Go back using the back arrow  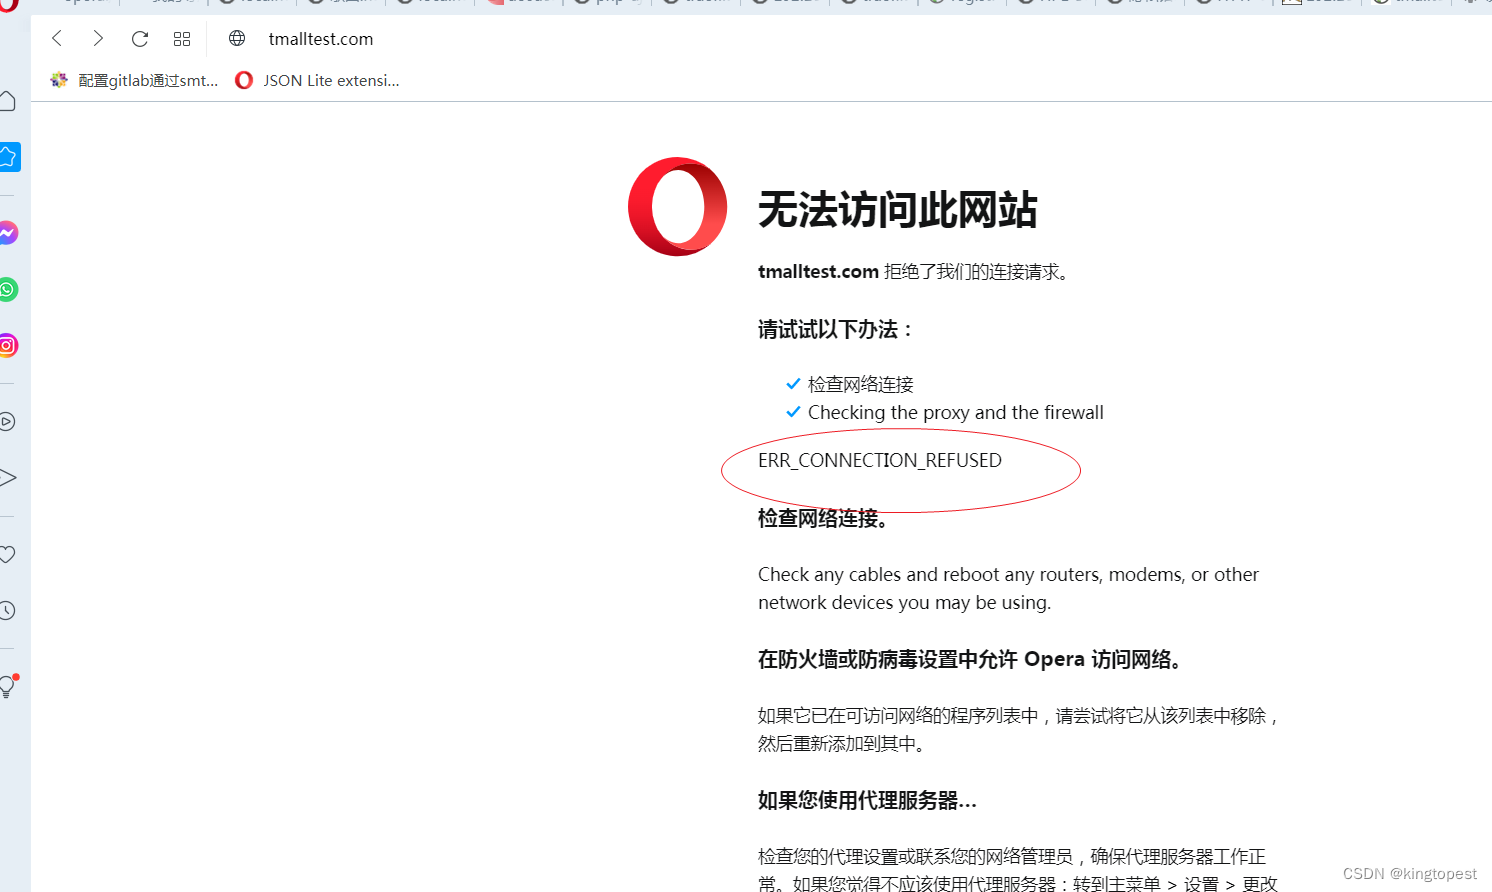click(x=57, y=39)
